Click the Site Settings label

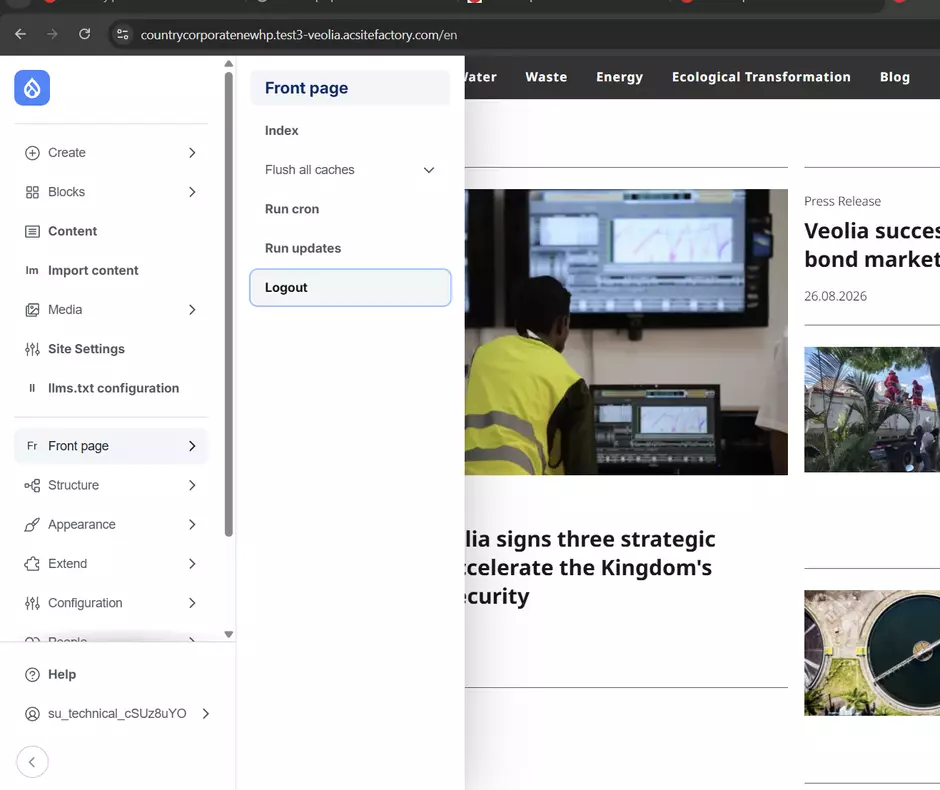pyautogui.click(x=86, y=349)
